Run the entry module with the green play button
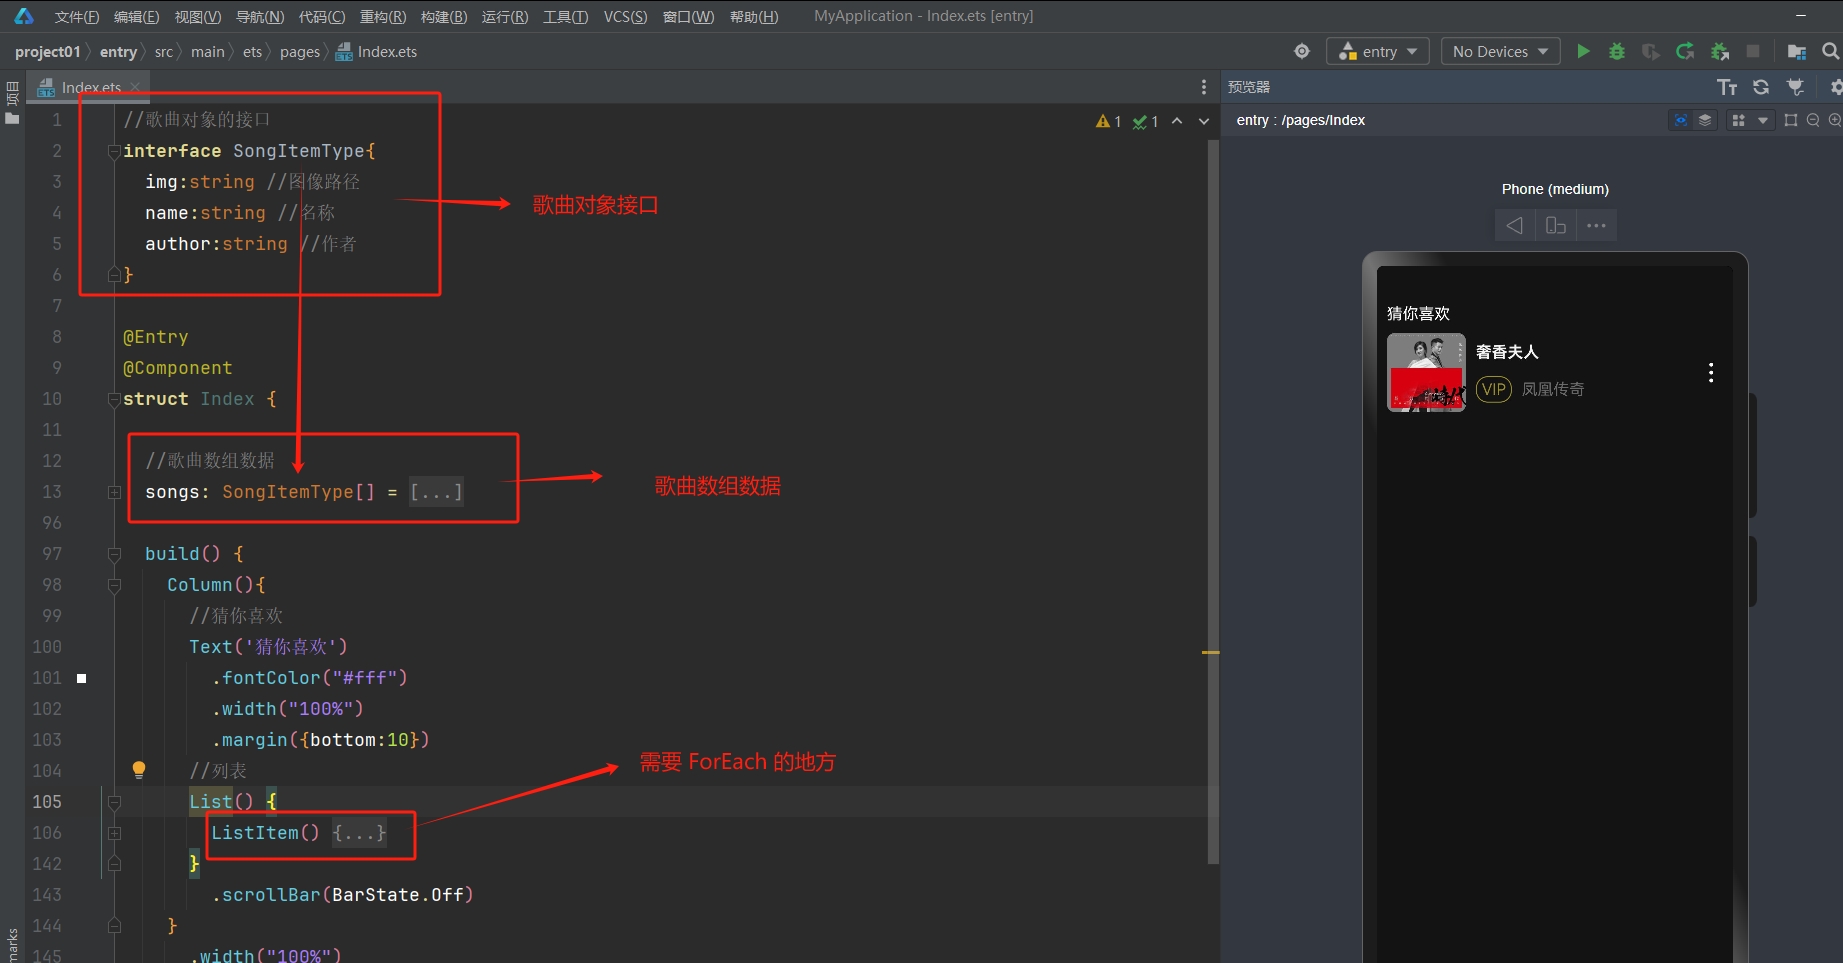Screen dimensions: 1843x963 (x=1583, y=51)
